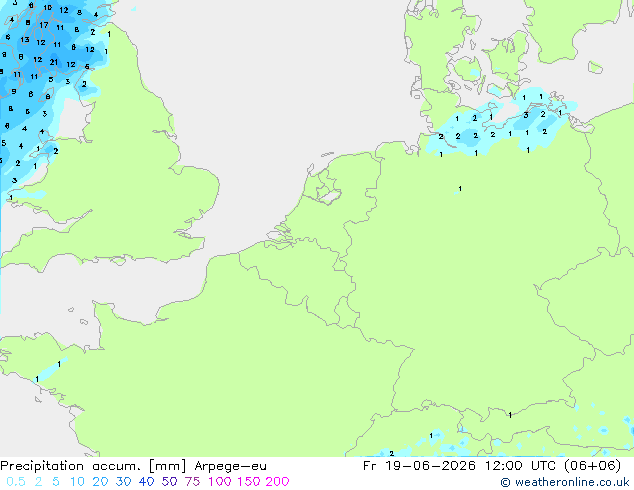Screen dimensions: 634x490
Task: Click the Precipitation accum. title text
Action: point(71,466)
